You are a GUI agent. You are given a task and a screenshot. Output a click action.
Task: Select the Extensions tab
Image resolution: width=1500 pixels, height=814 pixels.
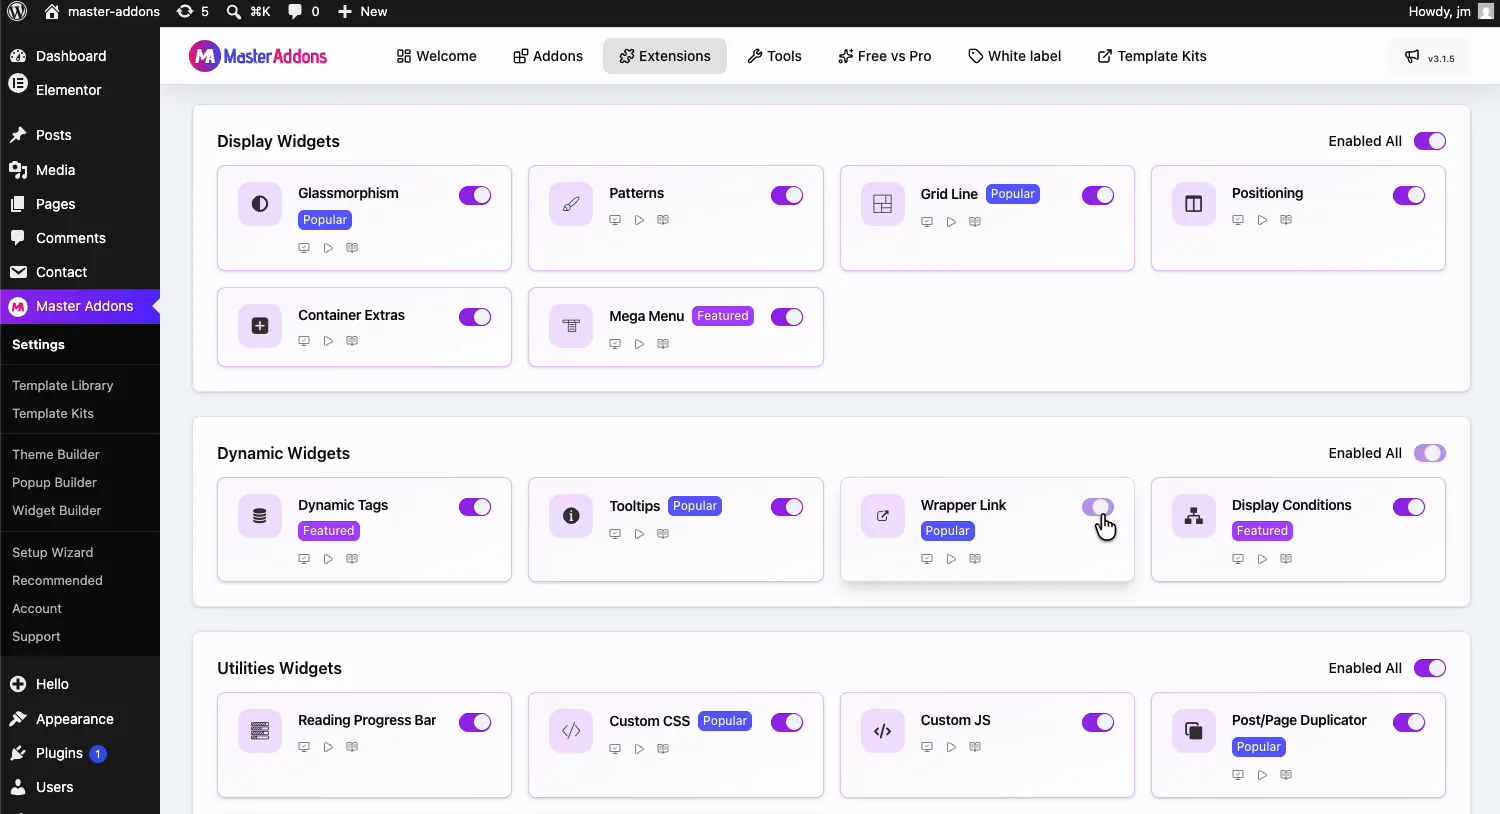(x=665, y=56)
